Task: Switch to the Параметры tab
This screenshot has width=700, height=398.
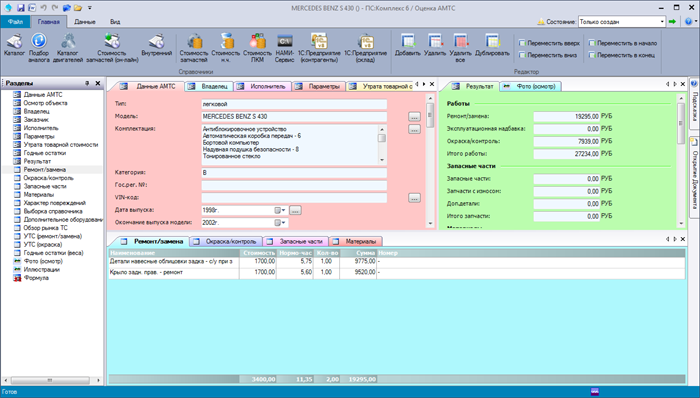Action: coord(319,87)
